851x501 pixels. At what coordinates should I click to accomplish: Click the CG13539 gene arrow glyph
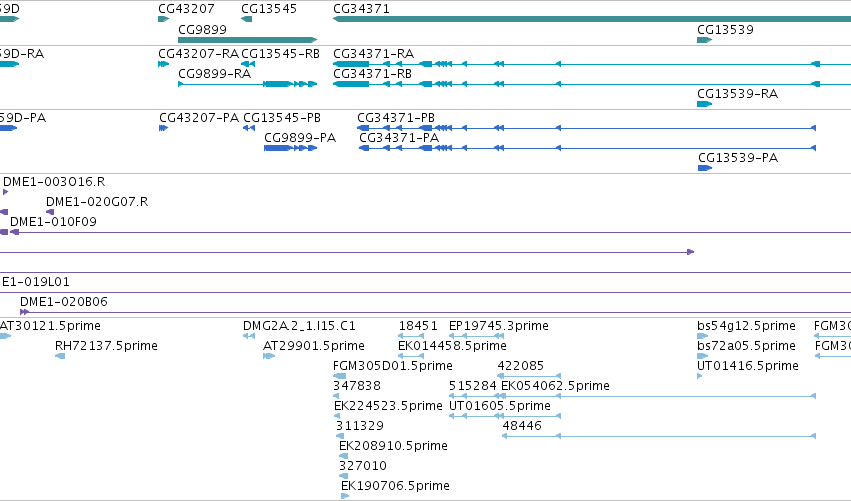704,40
